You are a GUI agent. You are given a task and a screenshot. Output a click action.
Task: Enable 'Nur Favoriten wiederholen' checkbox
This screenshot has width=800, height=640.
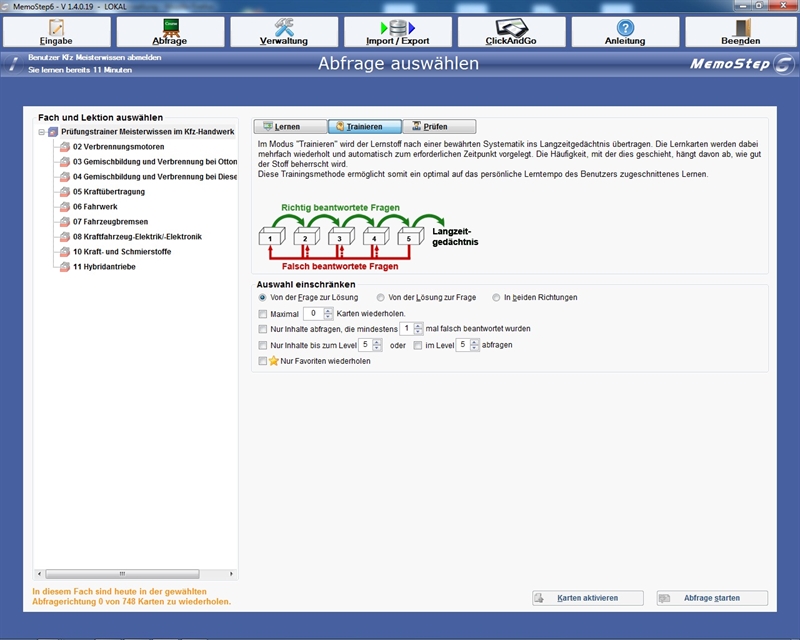tap(263, 361)
